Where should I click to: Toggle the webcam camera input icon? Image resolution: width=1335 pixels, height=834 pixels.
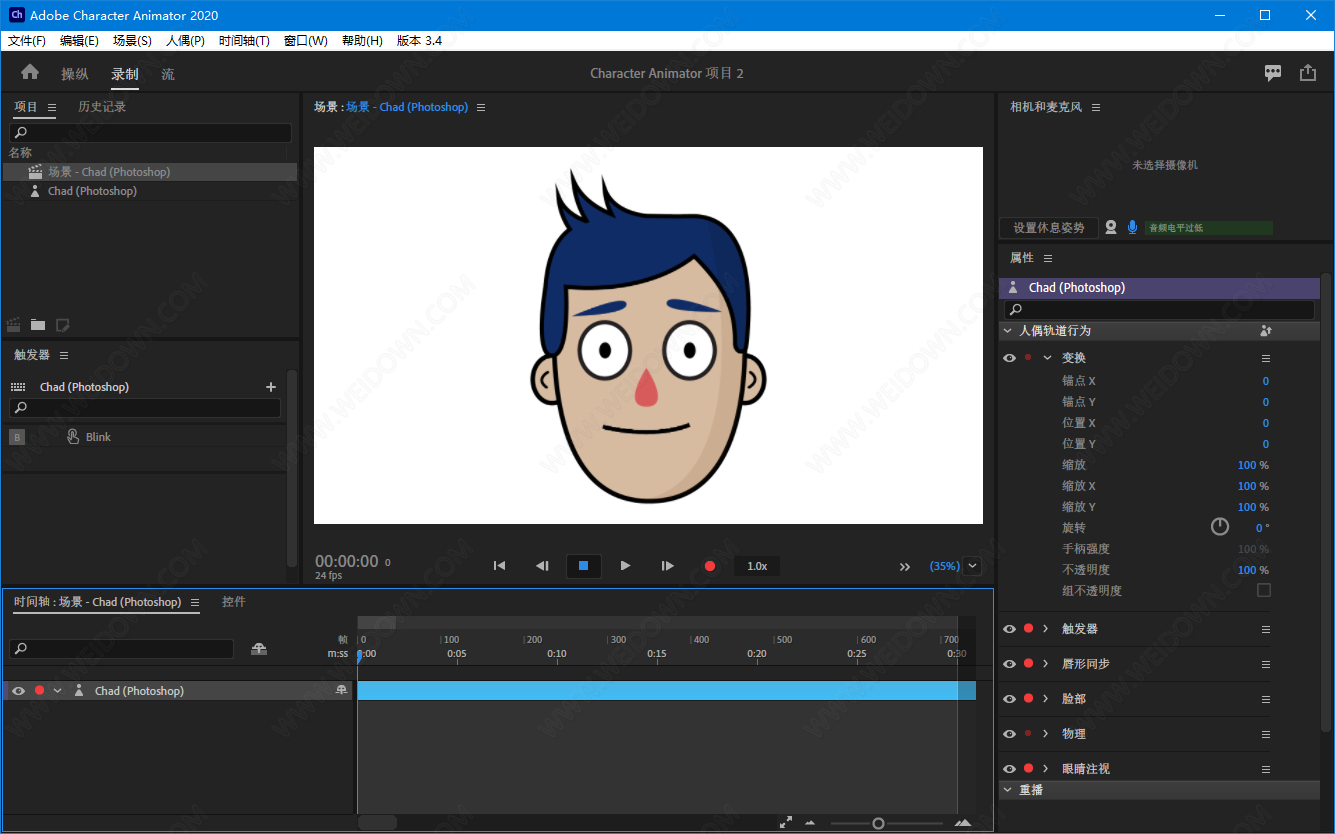1111,228
